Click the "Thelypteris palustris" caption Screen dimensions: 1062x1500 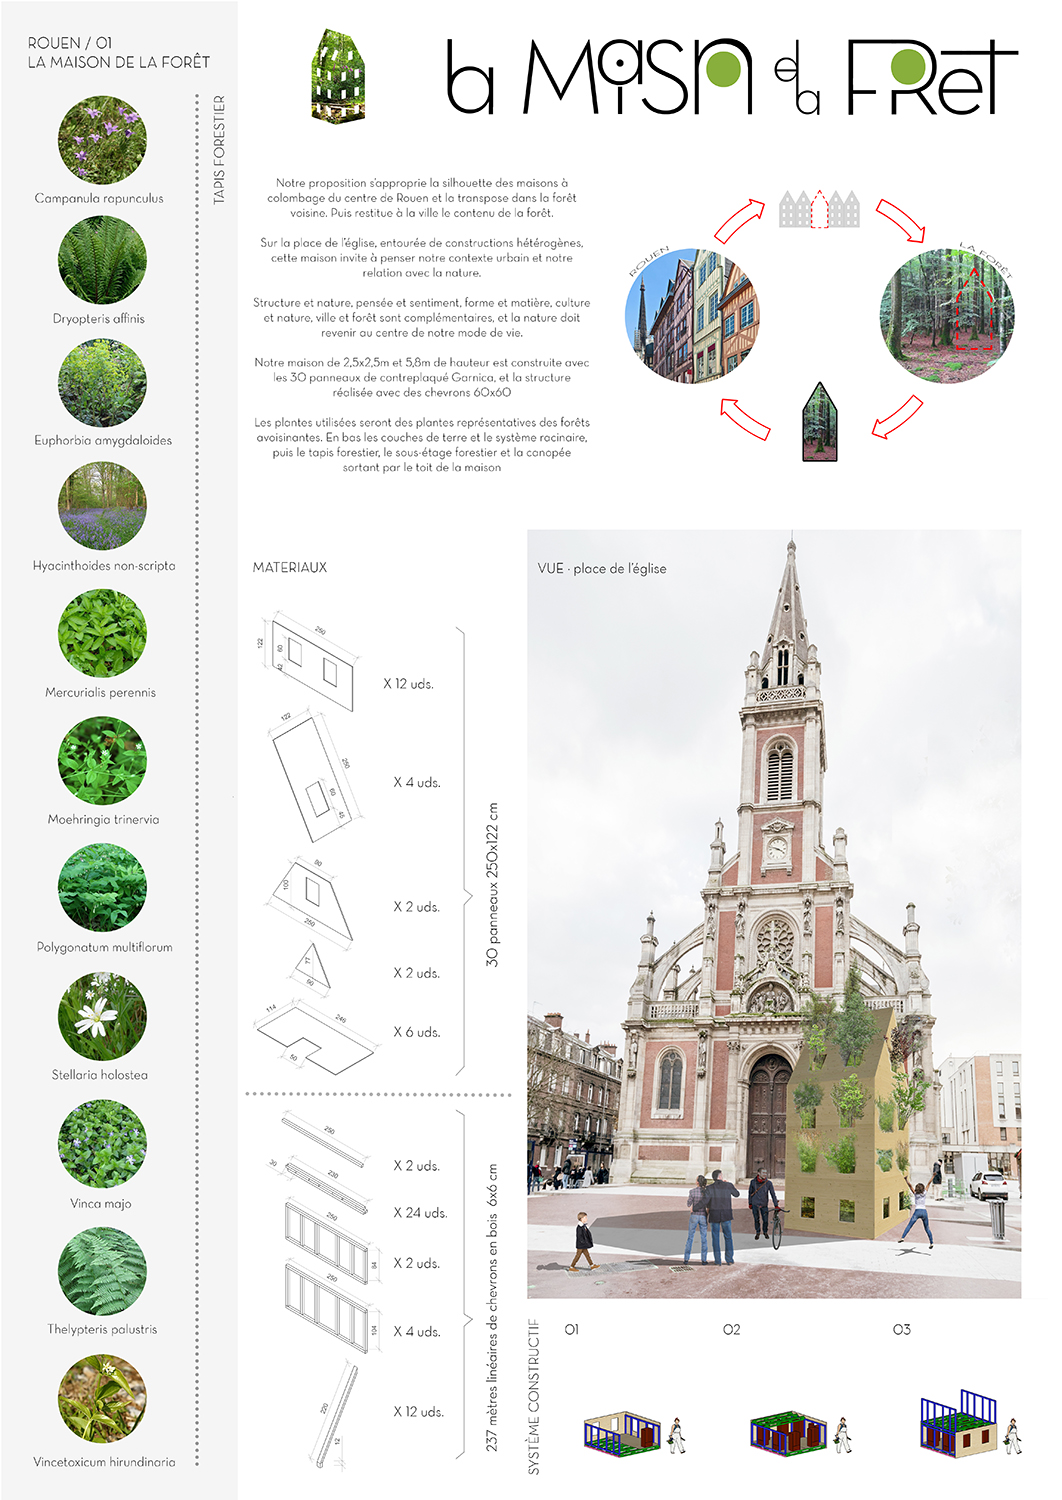[102, 1329]
